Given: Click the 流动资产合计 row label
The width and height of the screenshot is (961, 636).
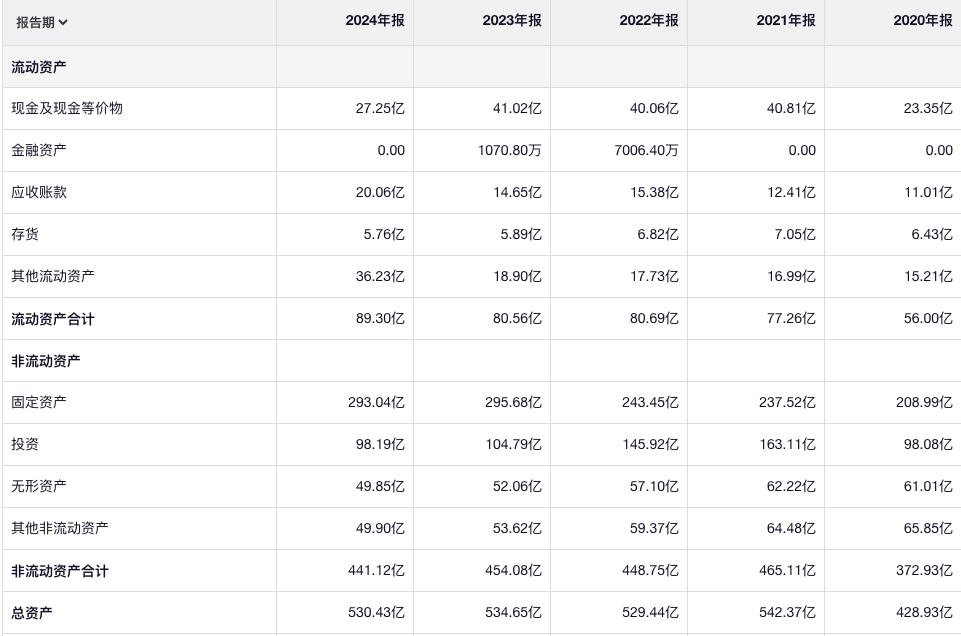Looking at the screenshot, I should pyautogui.click(x=53, y=319).
